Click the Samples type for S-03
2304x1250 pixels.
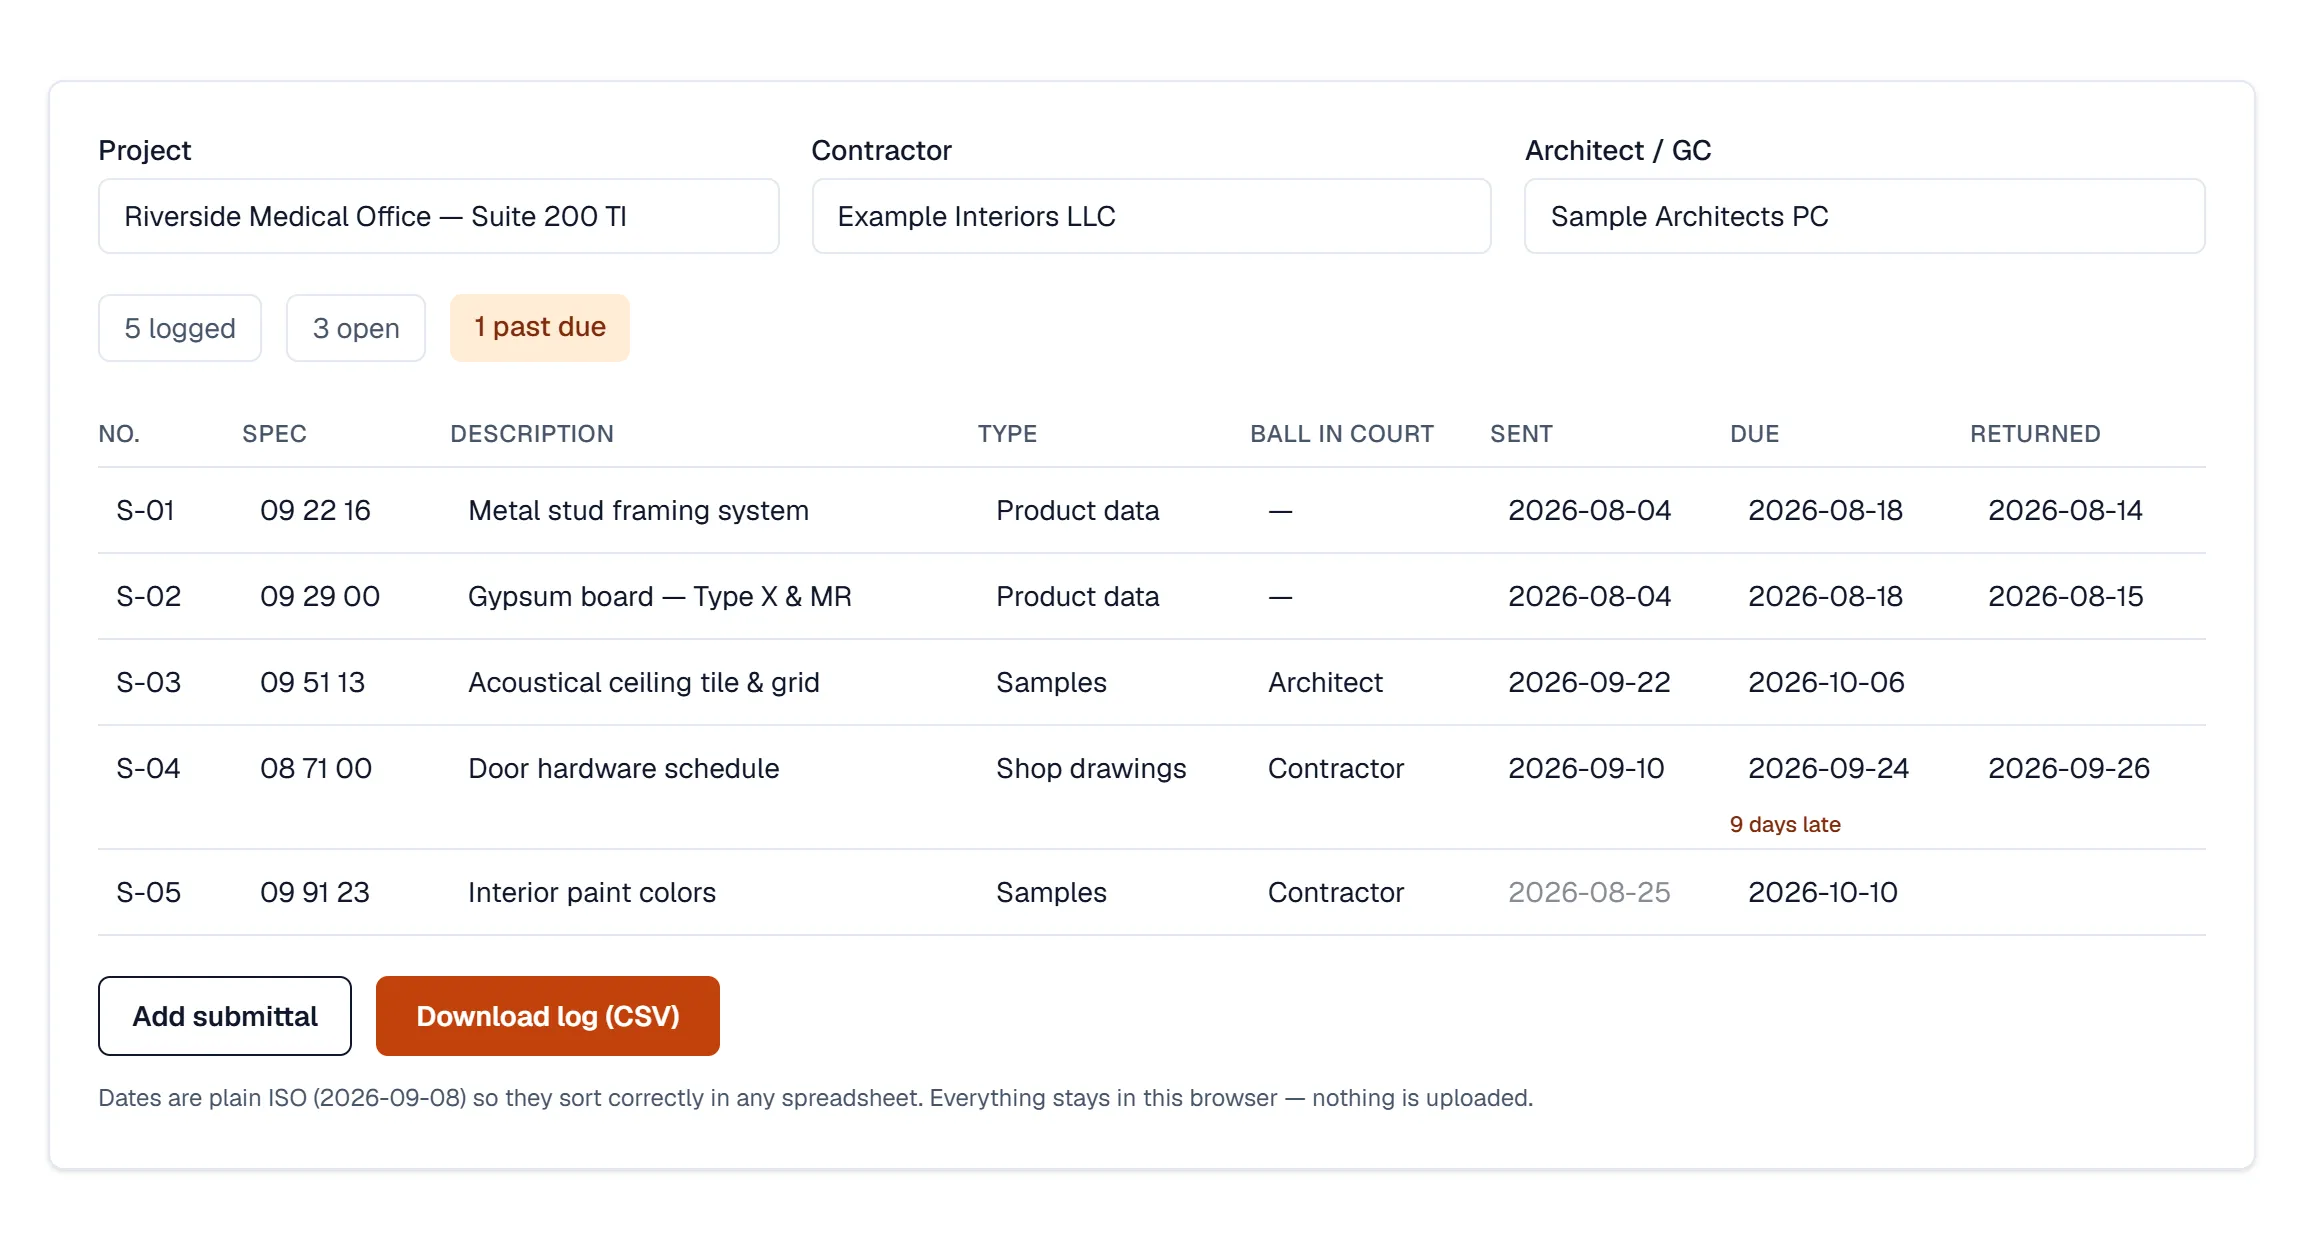click(x=1051, y=682)
